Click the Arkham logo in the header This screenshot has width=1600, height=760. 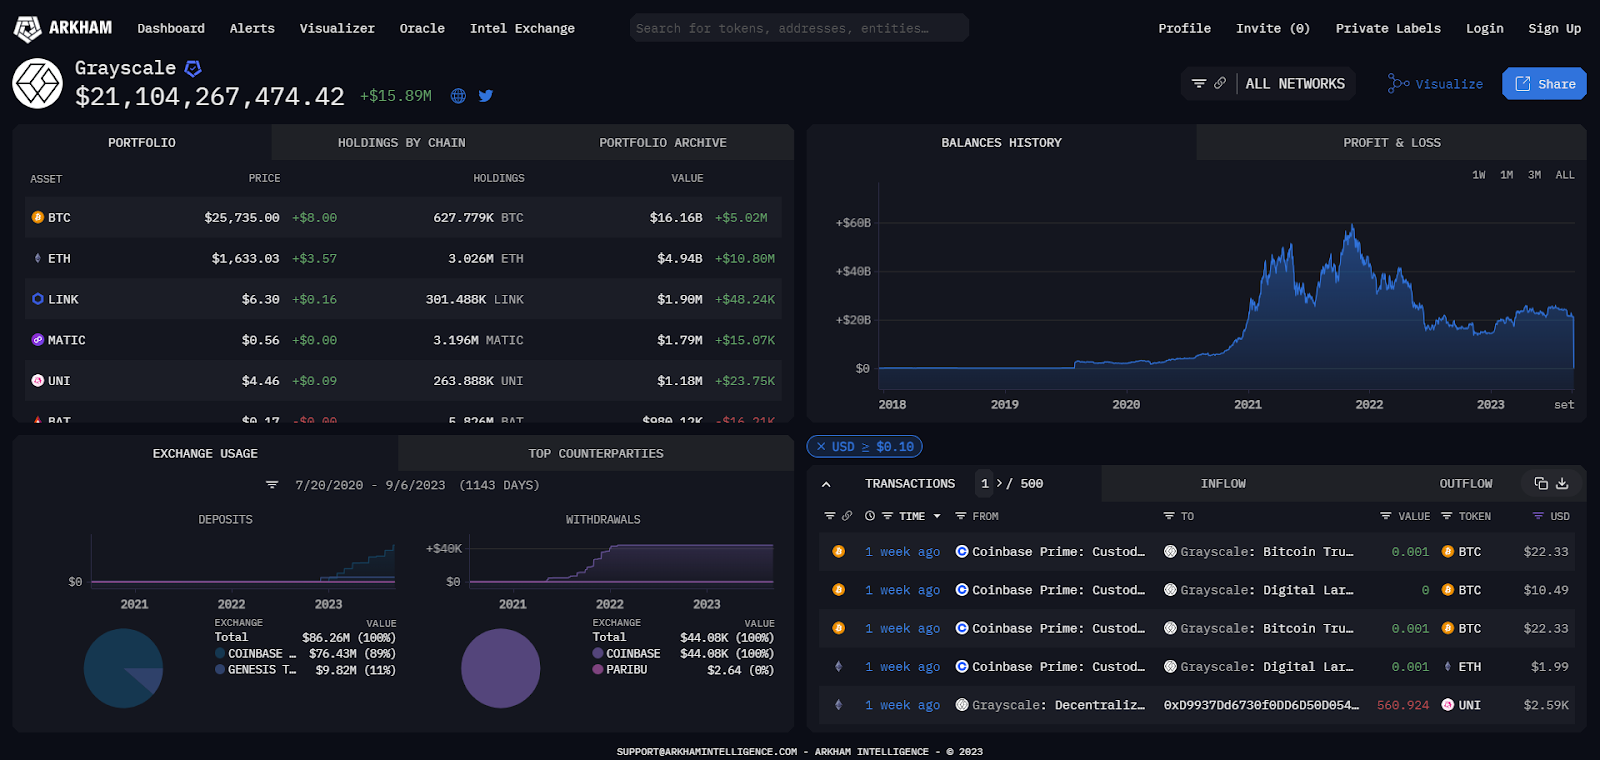(62, 28)
